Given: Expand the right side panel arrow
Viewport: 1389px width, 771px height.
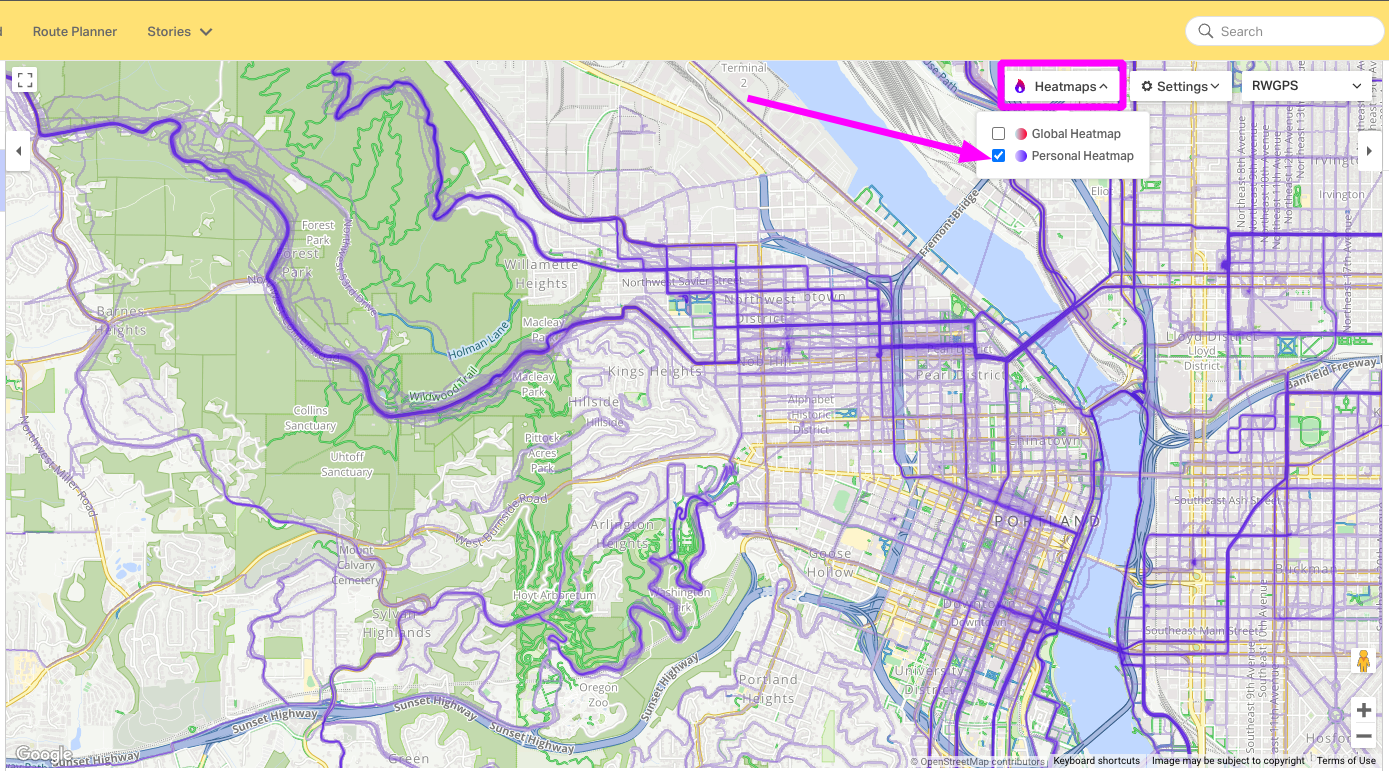Looking at the screenshot, I should [x=1370, y=151].
